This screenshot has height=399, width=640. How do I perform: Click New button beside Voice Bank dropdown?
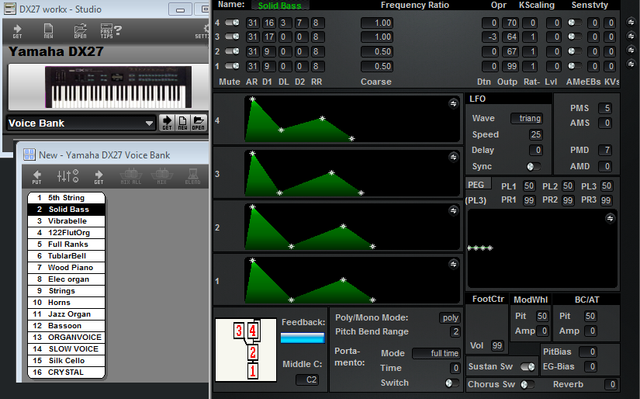coord(182,122)
